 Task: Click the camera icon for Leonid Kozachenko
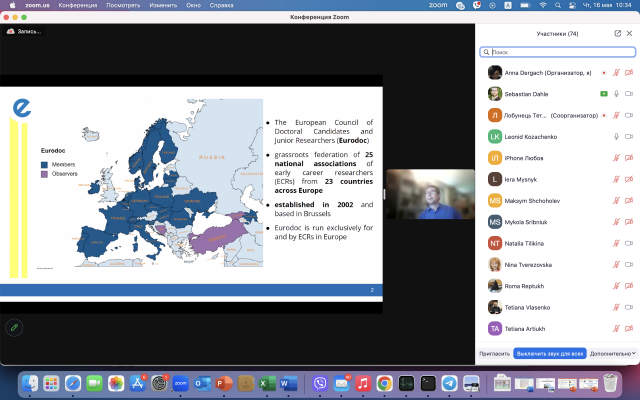pyautogui.click(x=629, y=137)
